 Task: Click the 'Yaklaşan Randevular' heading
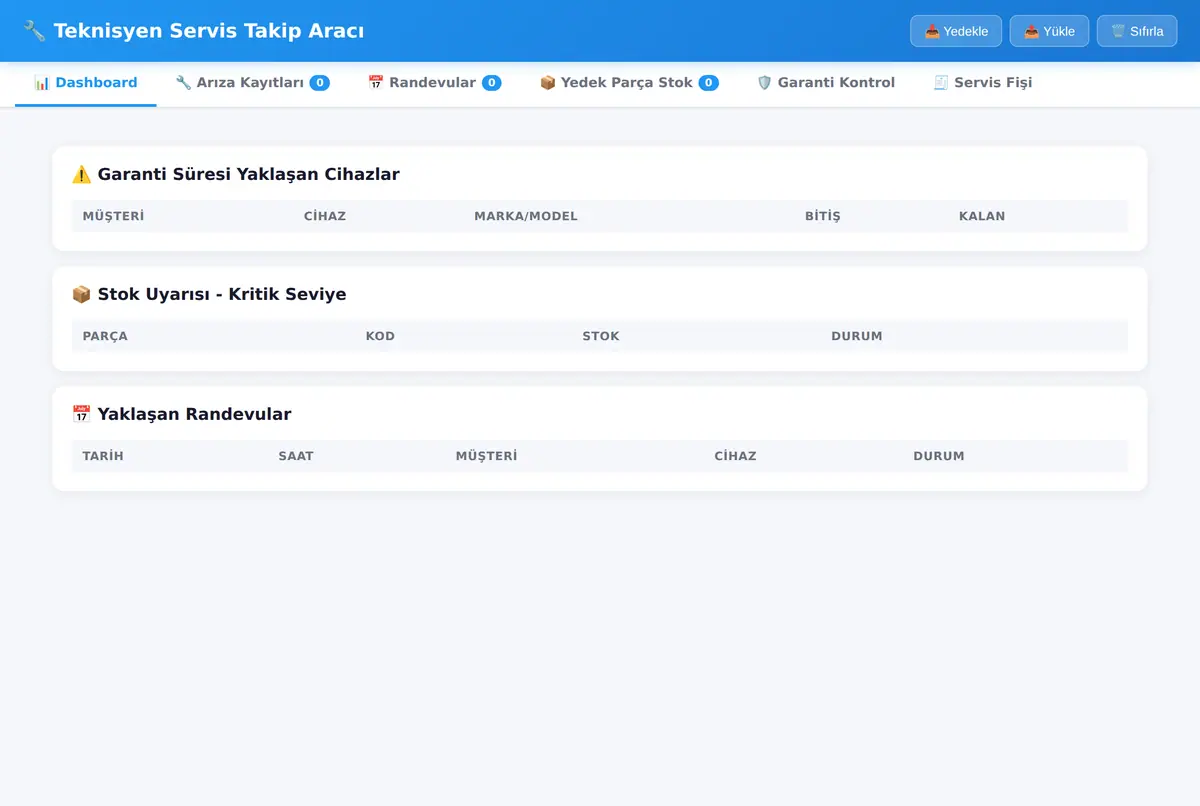[x=195, y=414]
